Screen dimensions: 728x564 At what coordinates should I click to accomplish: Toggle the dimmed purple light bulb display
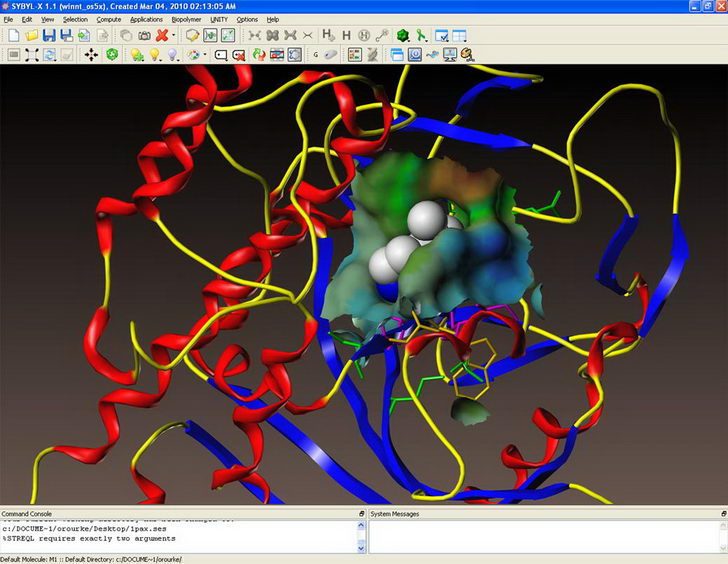pos(172,55)
